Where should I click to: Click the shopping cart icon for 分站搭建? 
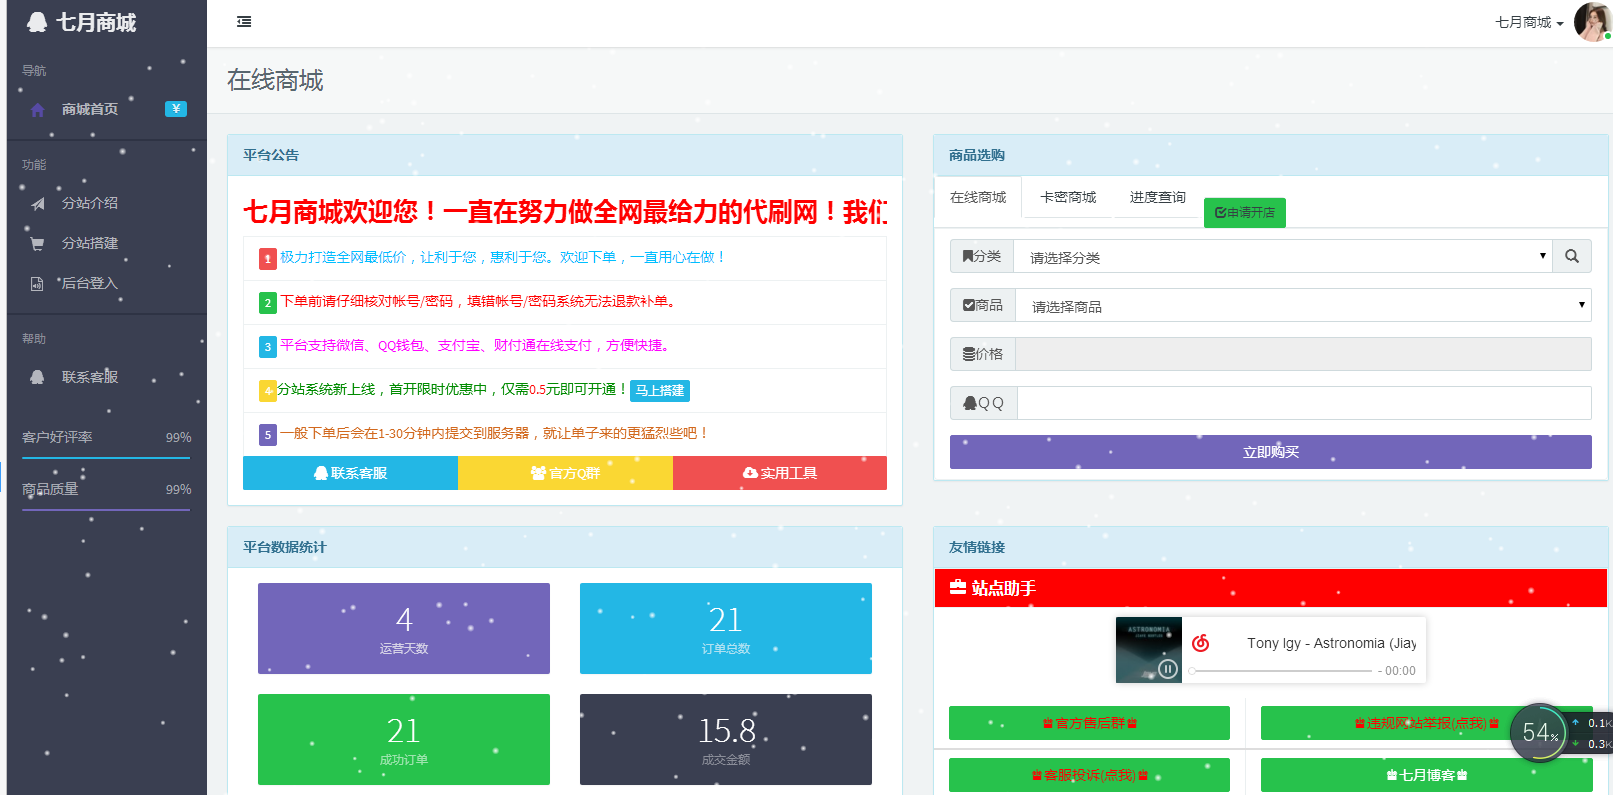38,244
